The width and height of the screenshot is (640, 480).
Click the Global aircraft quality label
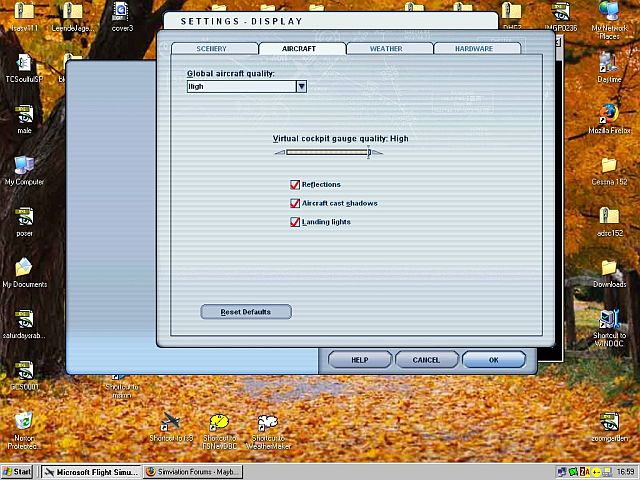[x=231, y=74]
